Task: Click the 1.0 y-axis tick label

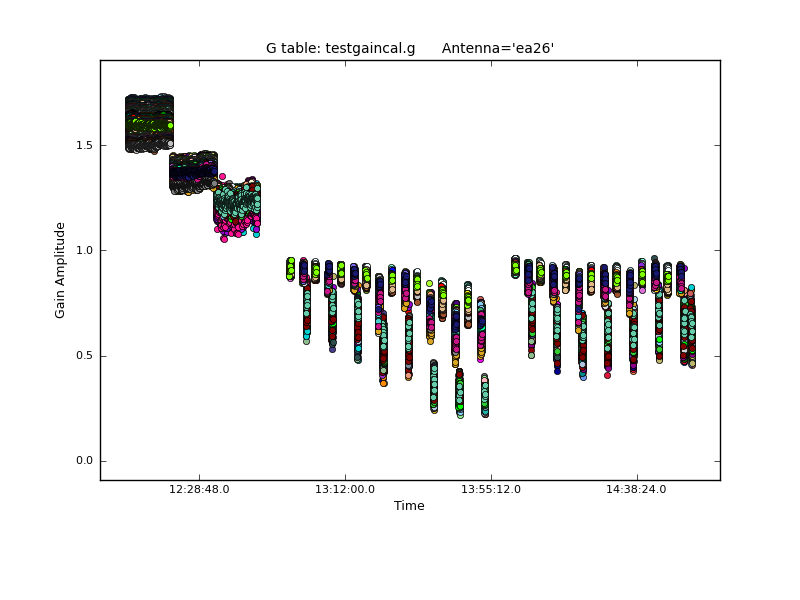Action: point(83,250)
